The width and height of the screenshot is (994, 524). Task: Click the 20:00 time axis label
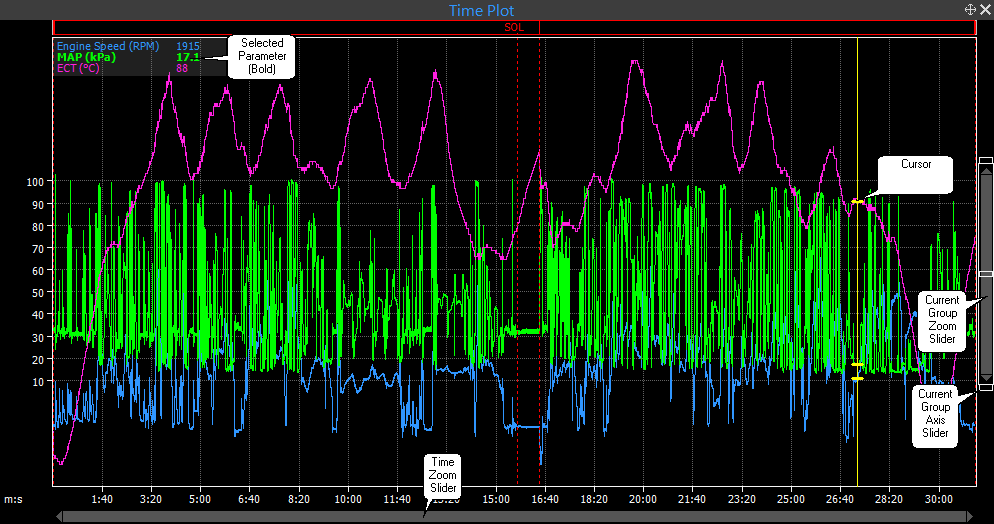[x=643, y=499]
